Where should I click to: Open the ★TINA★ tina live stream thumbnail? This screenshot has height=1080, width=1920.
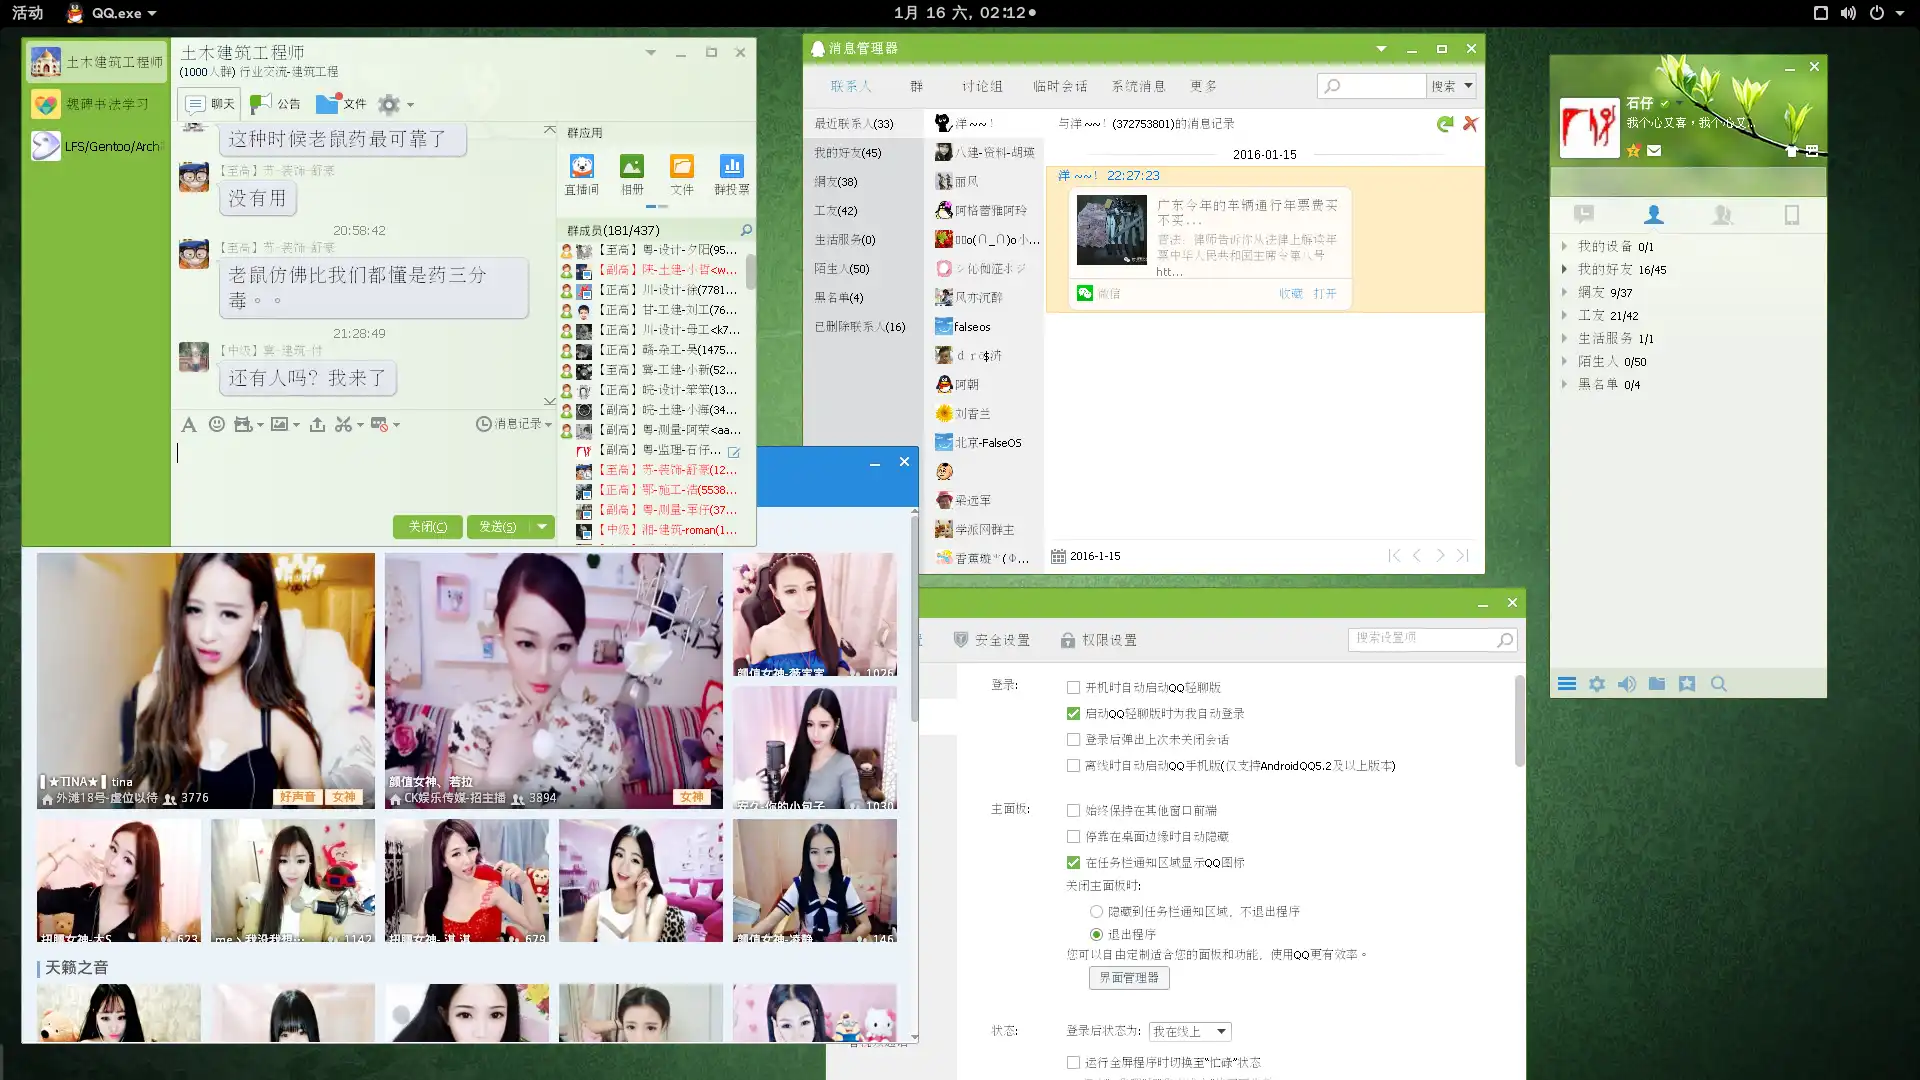pyautogui.click(x=206, y=681)
